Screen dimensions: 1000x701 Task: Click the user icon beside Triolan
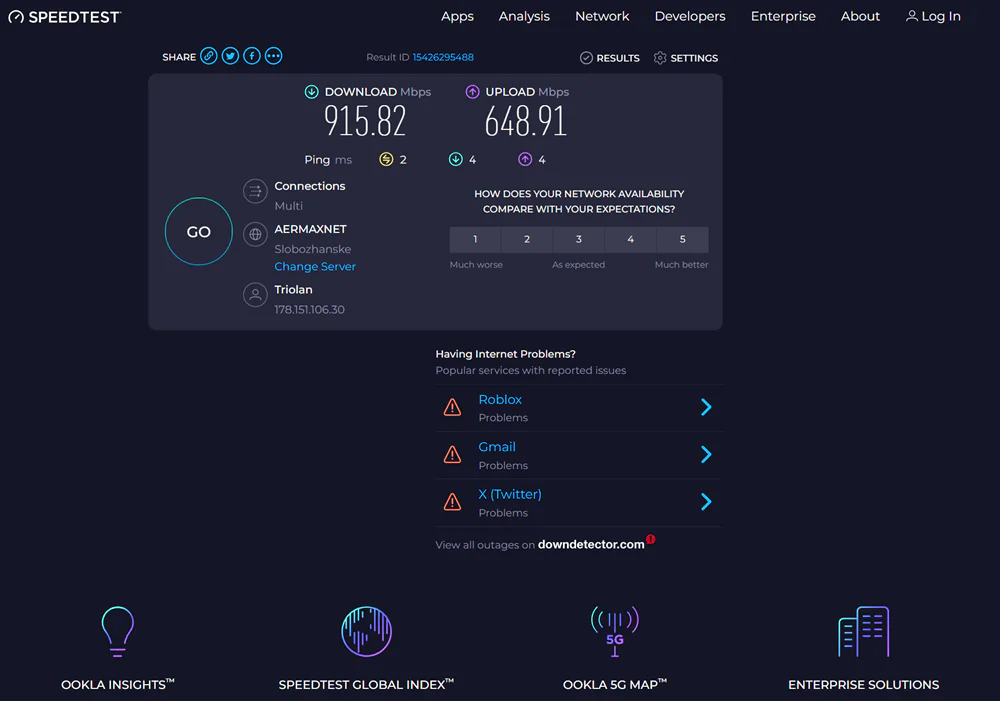coord(255,295)
